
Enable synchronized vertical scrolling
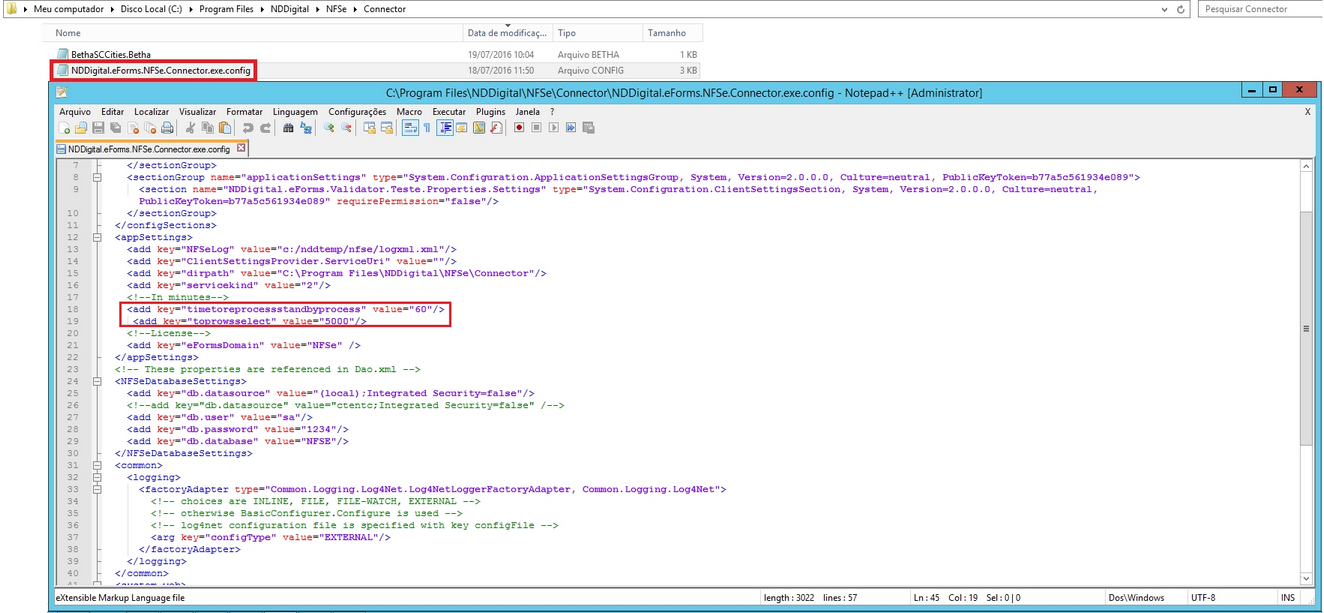click(x=368, y=127)
